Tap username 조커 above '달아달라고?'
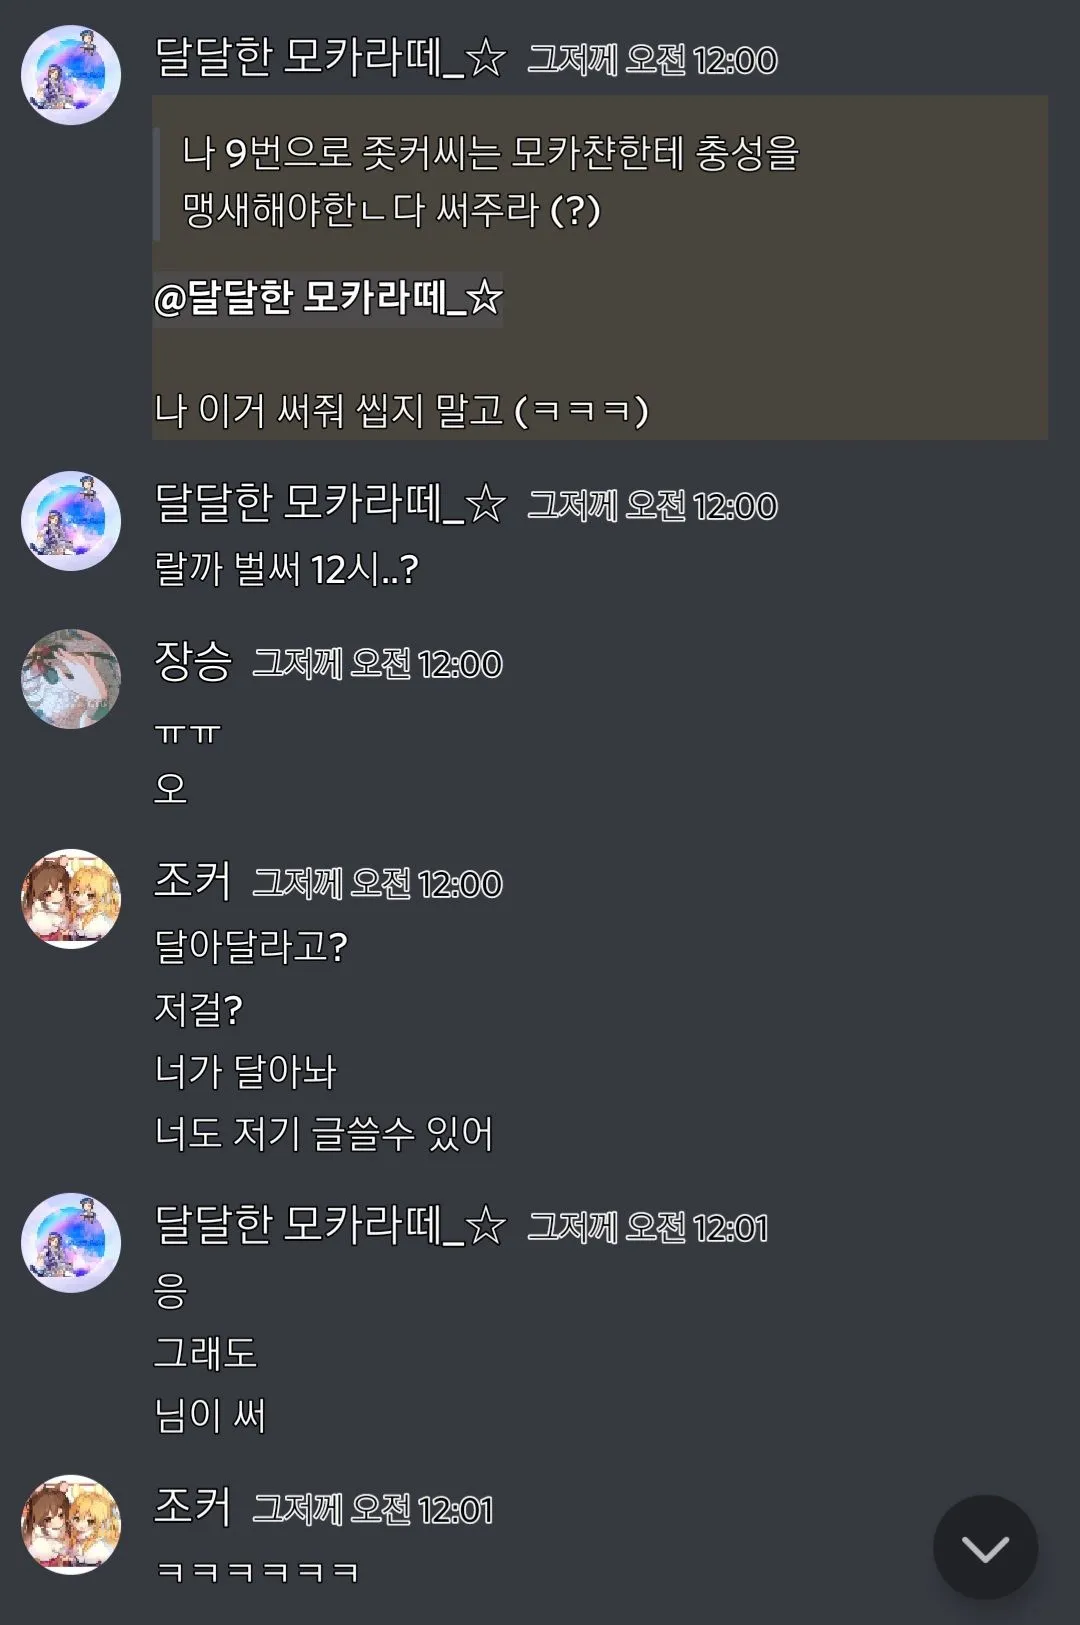1080x1625 pixels. (x=193, y=881)
